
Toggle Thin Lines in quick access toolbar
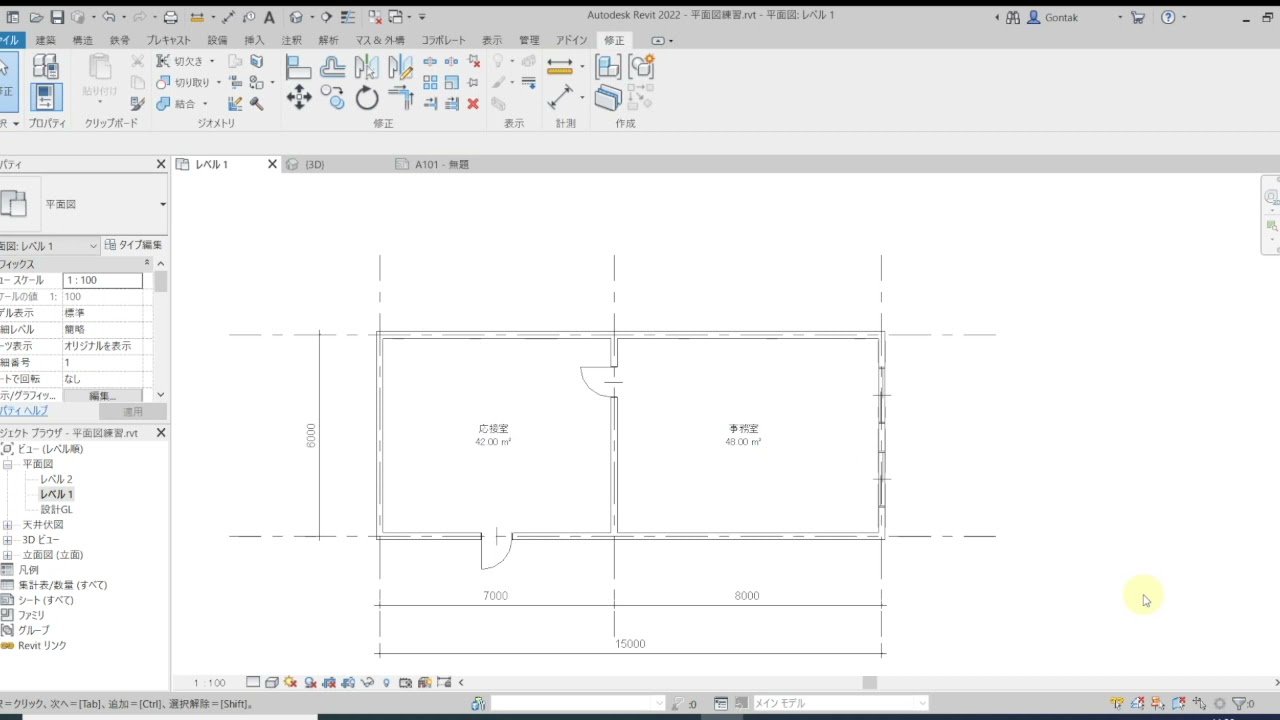coord(346,17)
